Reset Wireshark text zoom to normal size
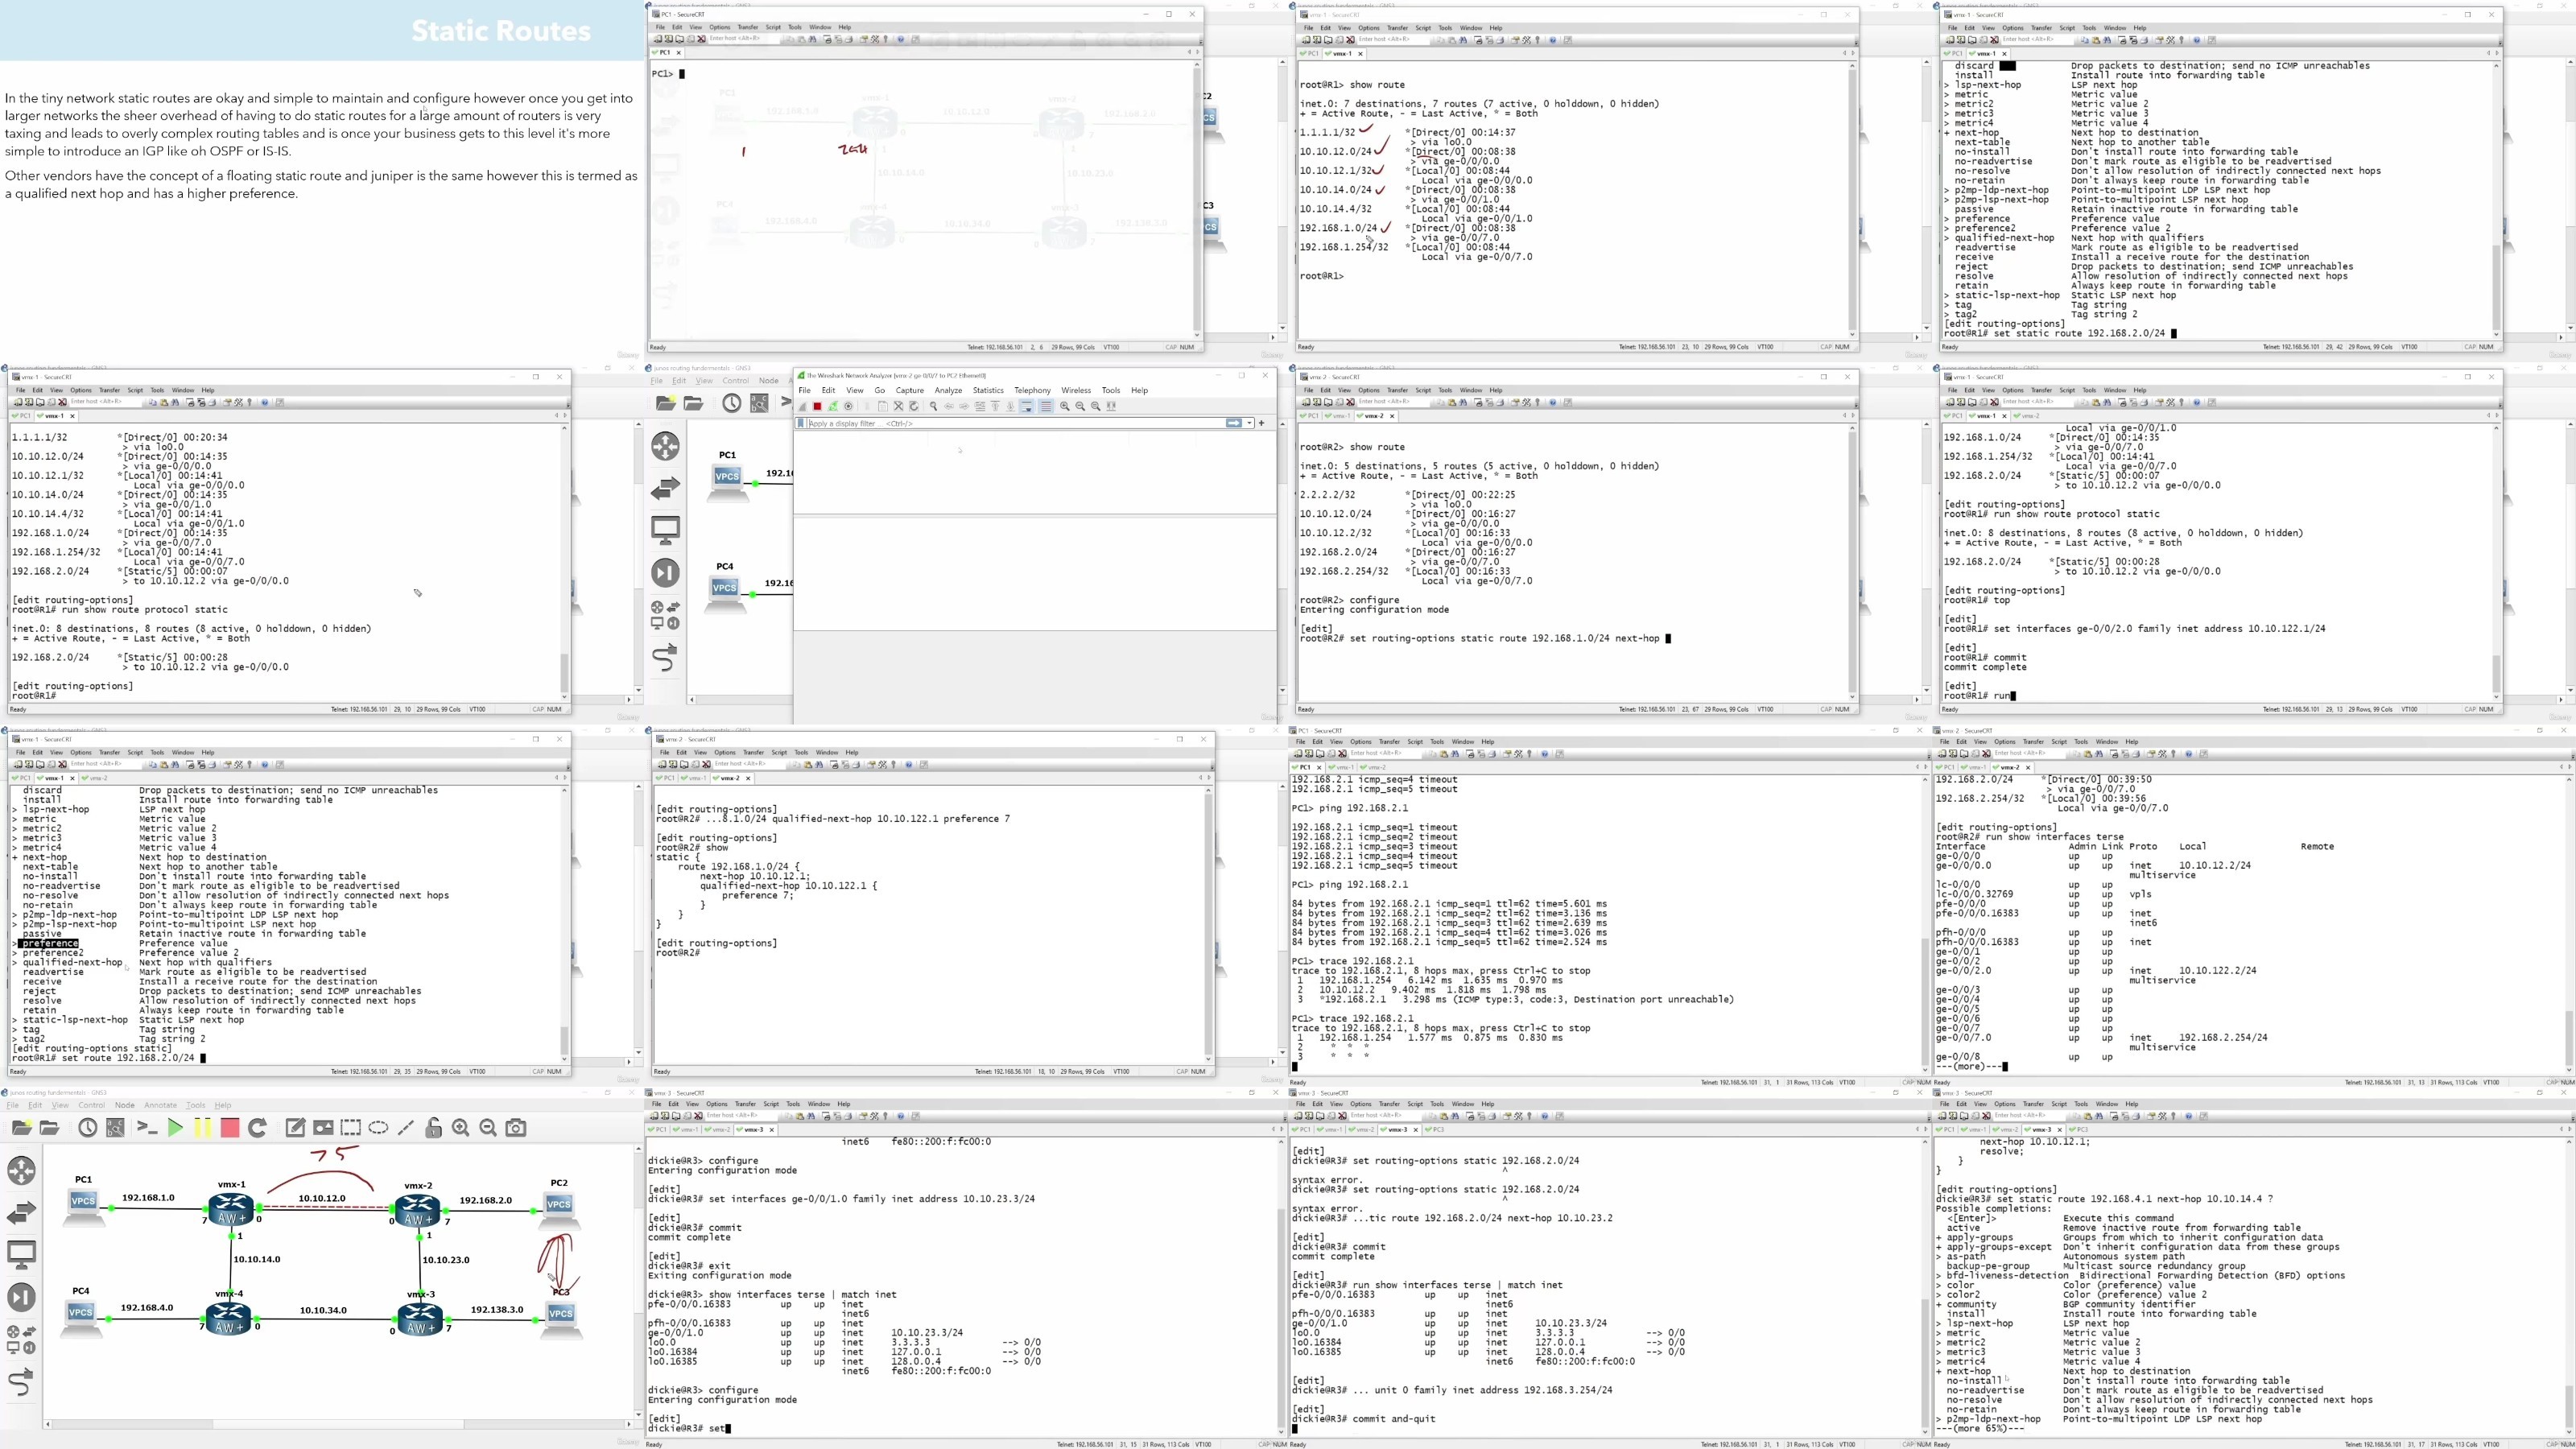 click(x=1096, y=407)
